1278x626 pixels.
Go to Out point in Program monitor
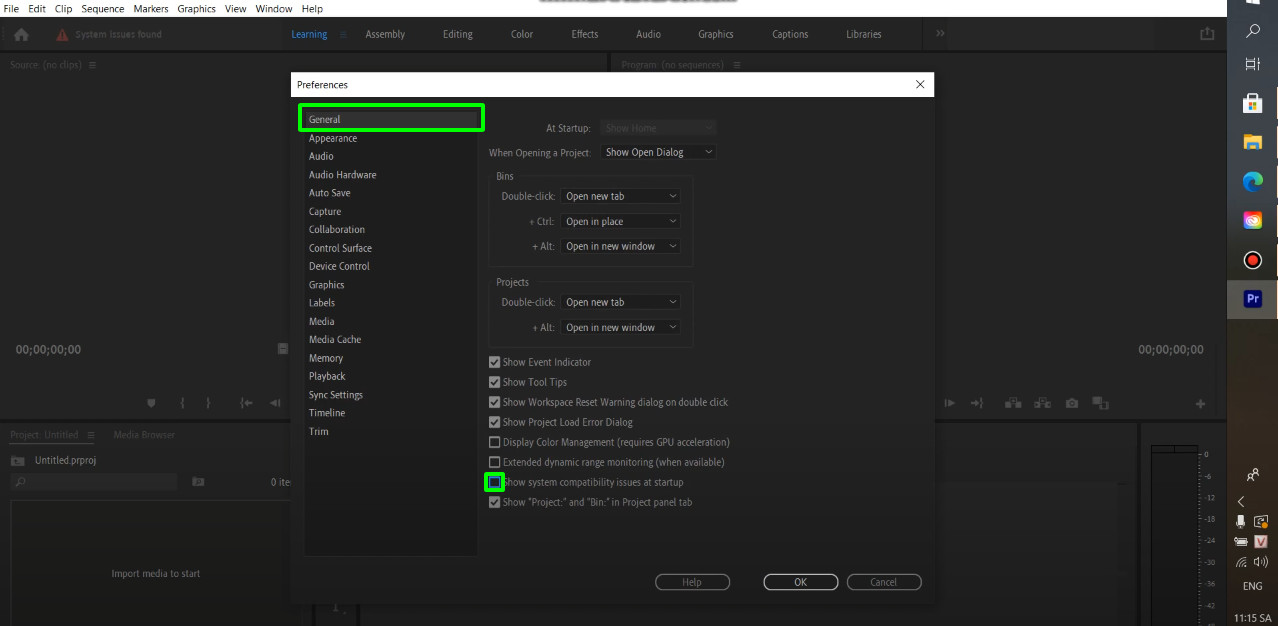pos(978,403)
